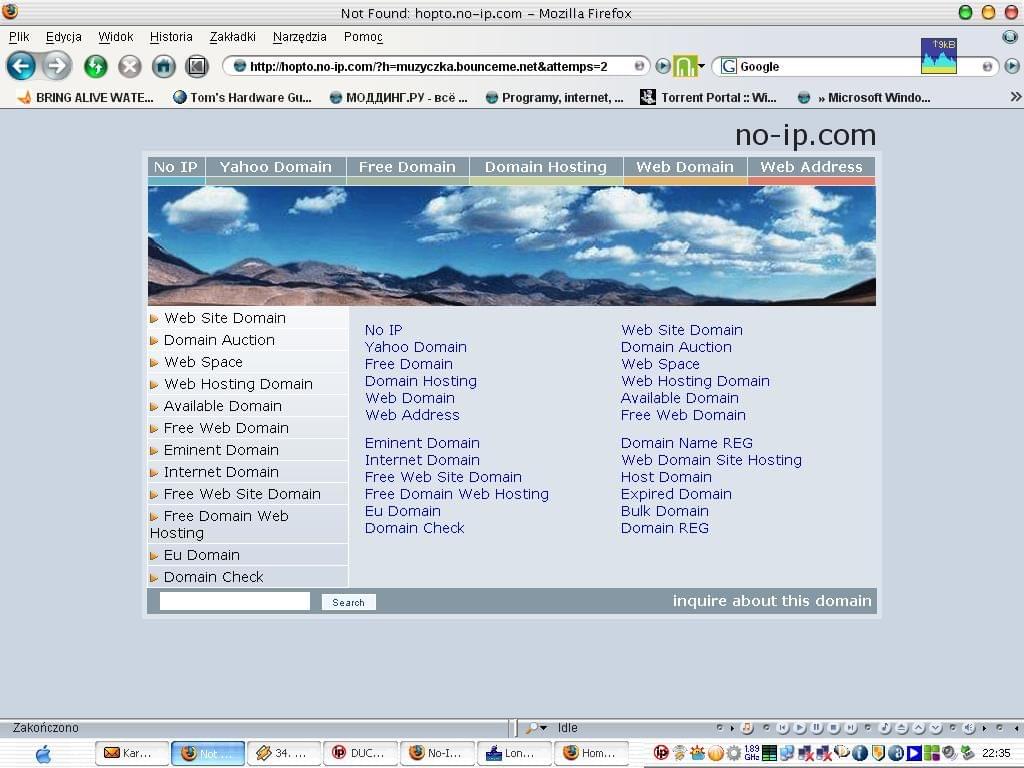Click the Search button

pyautogui.click(x=348, y=602)
